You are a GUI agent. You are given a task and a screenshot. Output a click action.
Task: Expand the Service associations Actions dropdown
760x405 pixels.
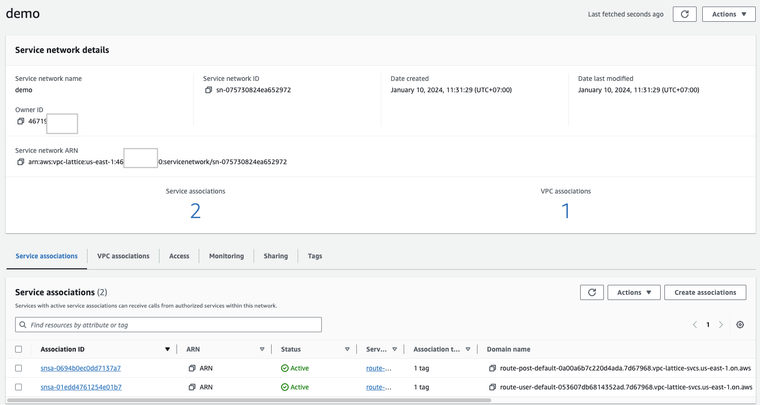click(x=633, y=292)
